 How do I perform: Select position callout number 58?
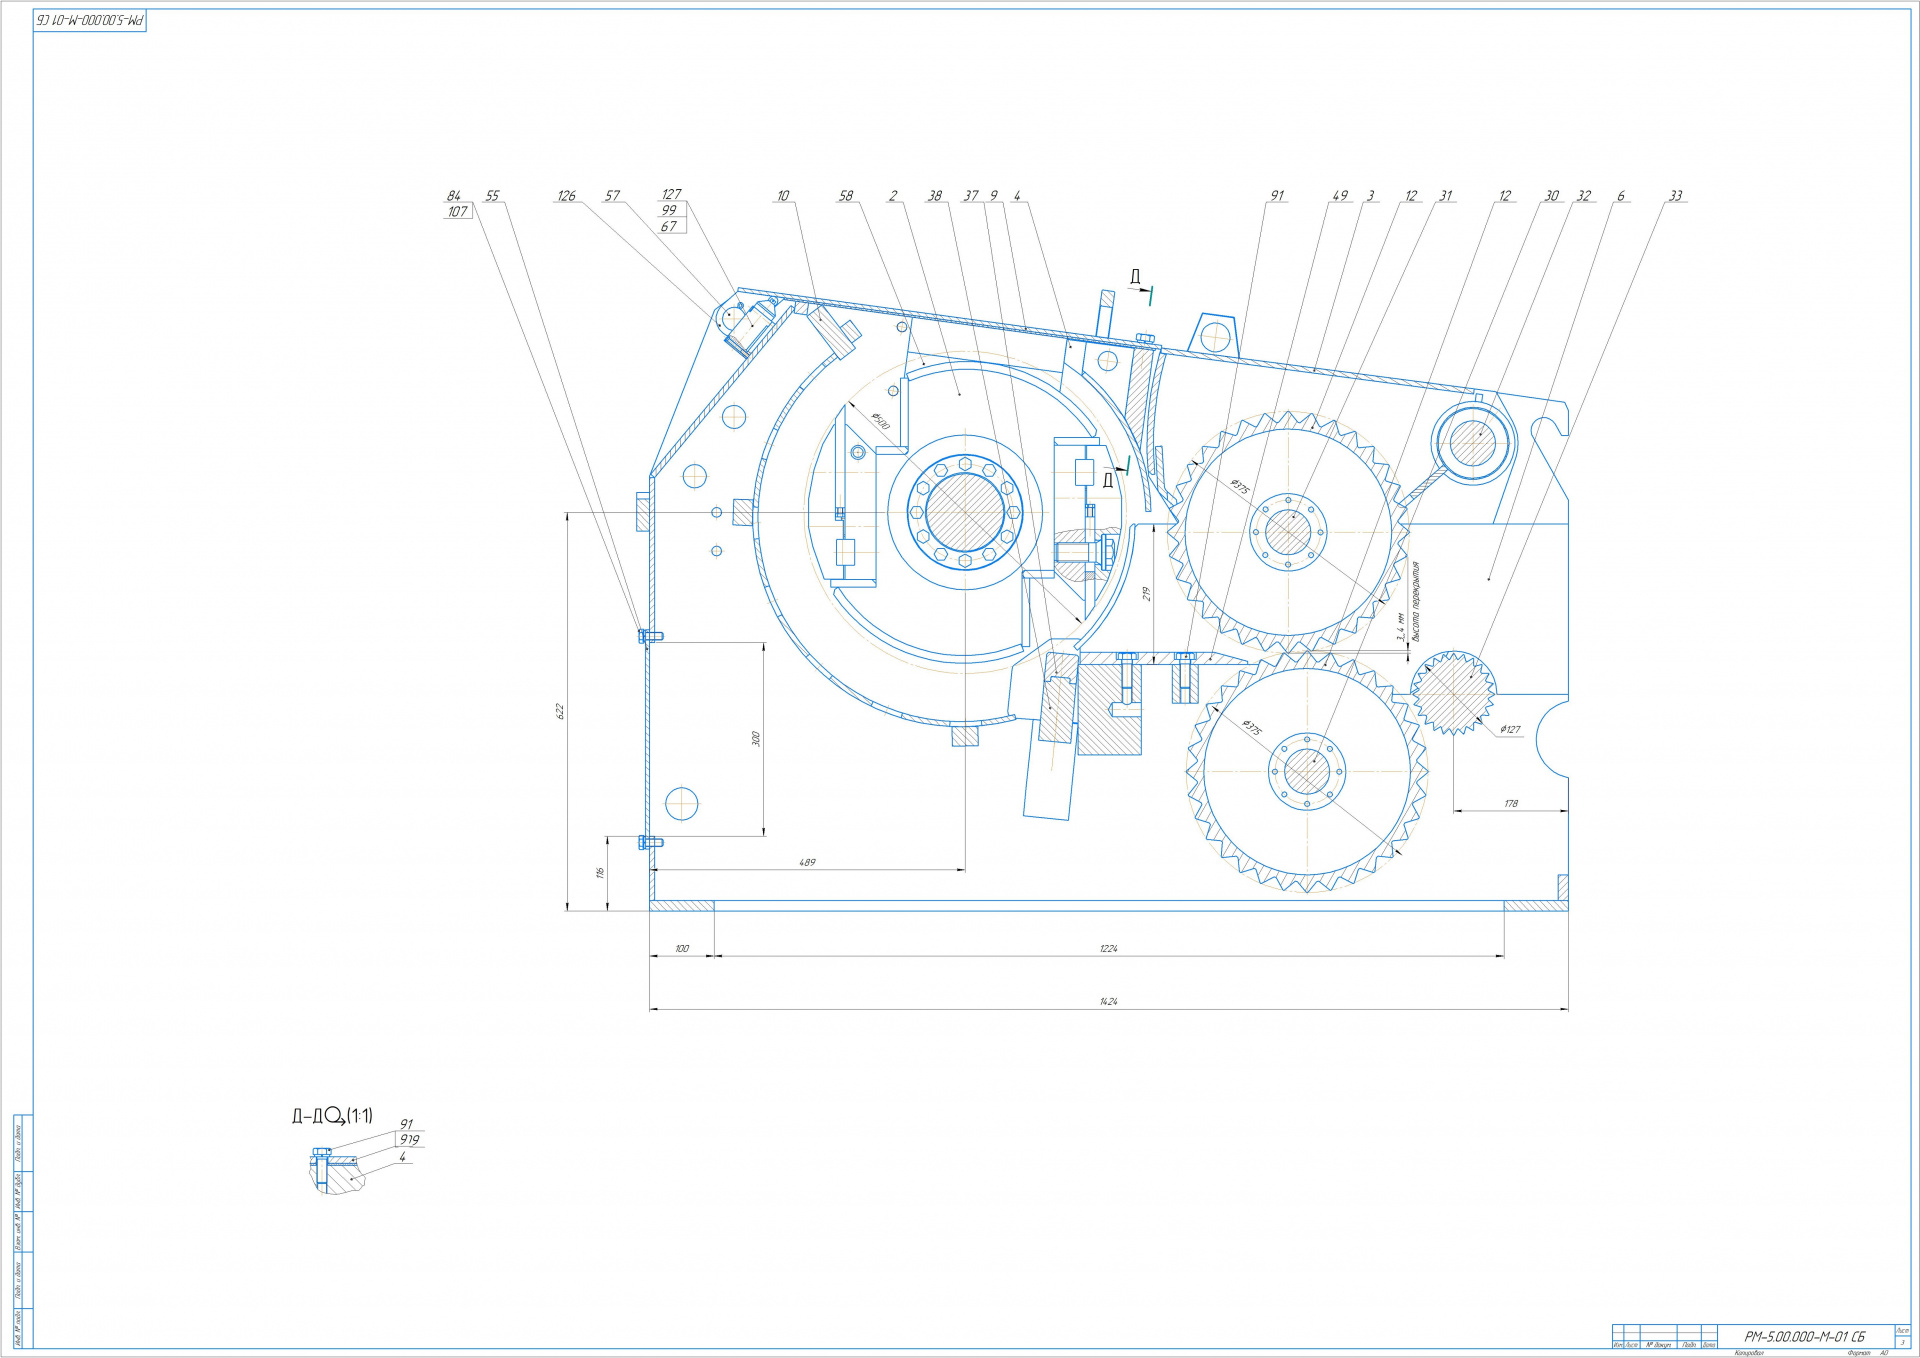[x=846, y=196]
